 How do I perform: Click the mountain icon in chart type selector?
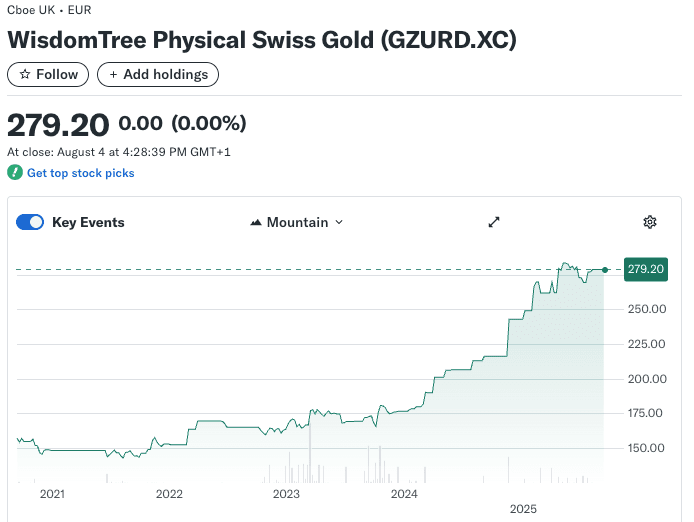pos(256,222)
